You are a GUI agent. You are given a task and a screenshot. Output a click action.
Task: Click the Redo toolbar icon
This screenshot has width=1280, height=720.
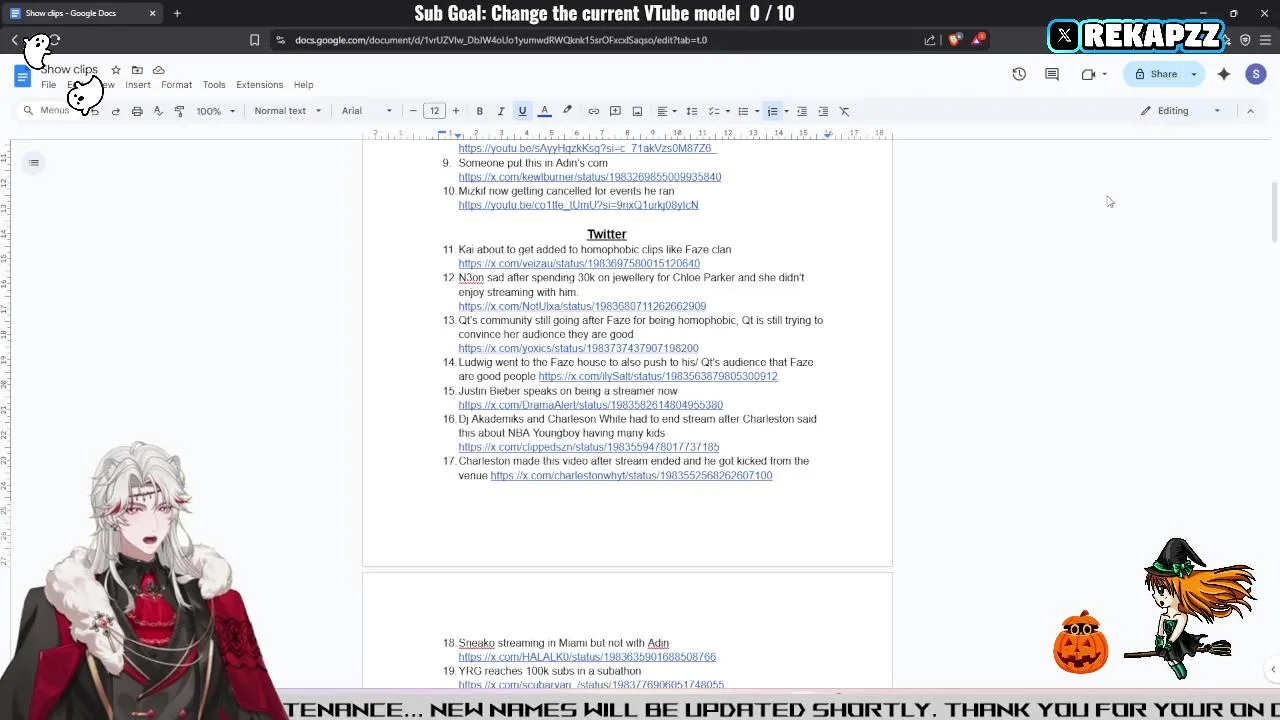(x=116, y=111)
